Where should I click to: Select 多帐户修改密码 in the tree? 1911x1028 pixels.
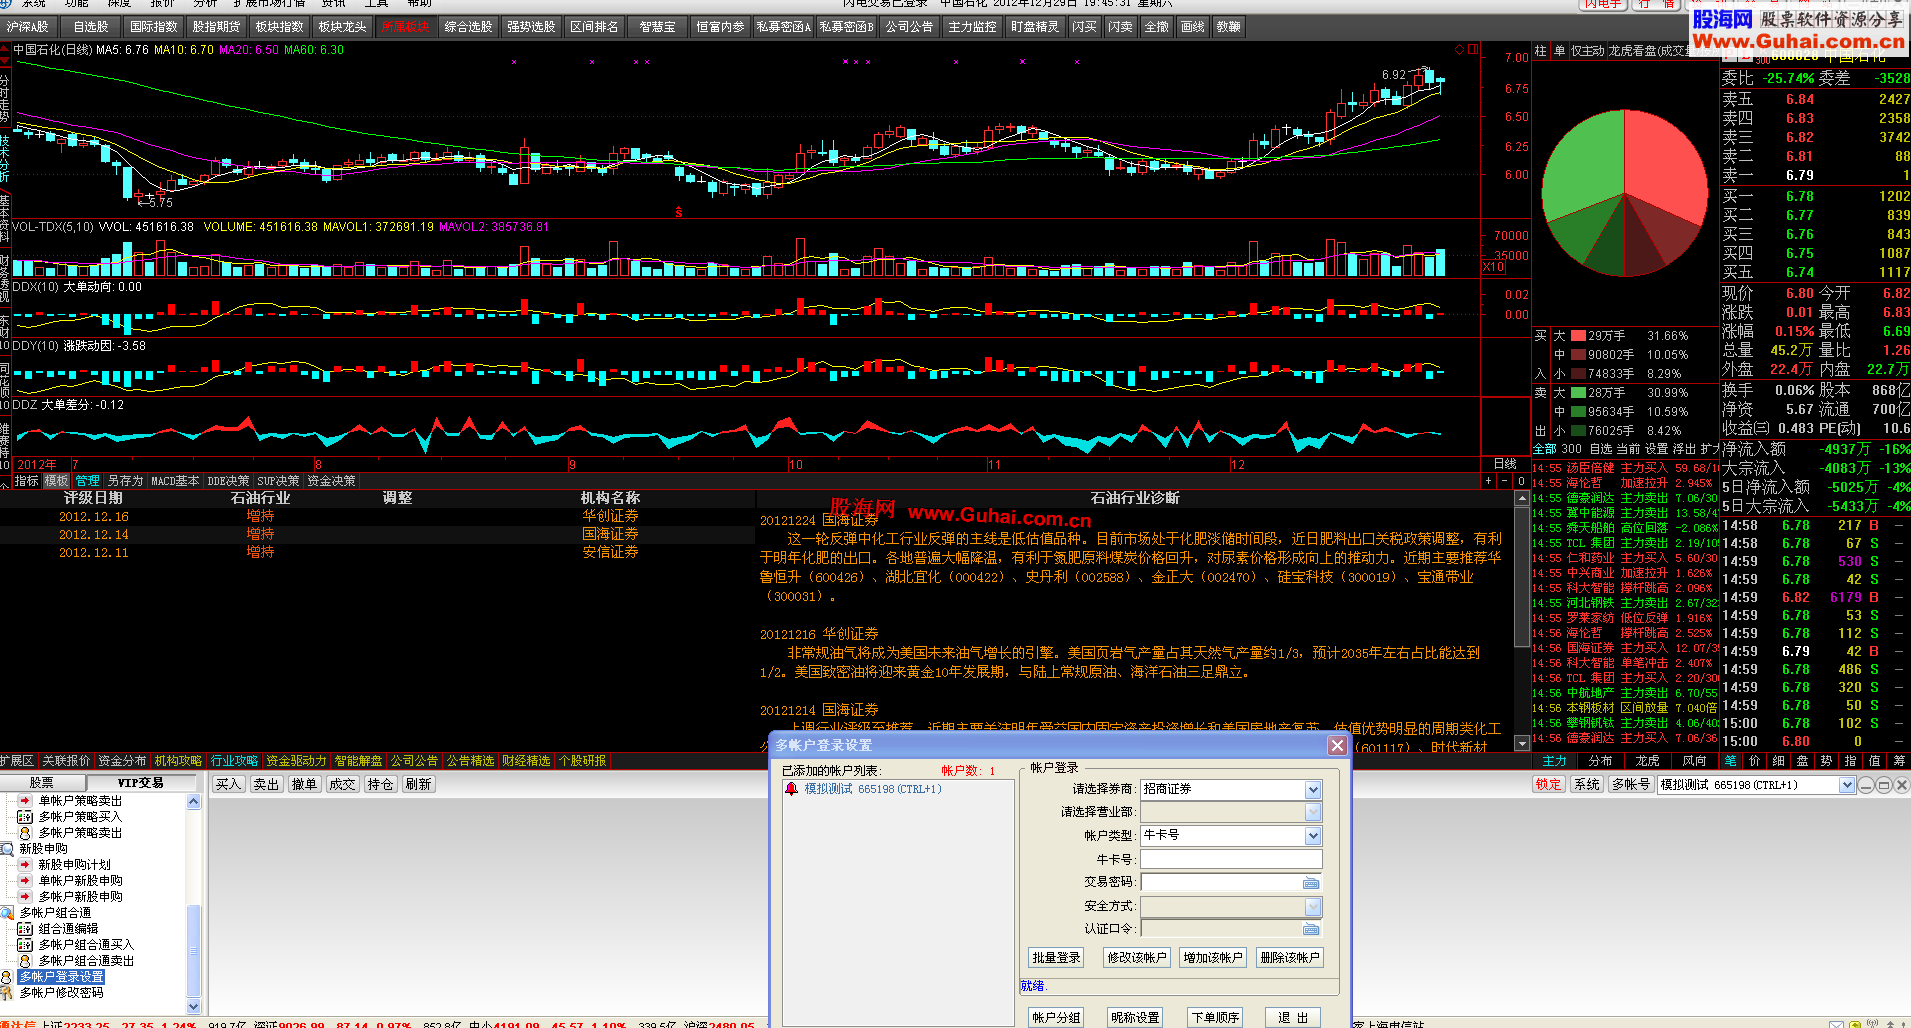click(x=61, y=993)
